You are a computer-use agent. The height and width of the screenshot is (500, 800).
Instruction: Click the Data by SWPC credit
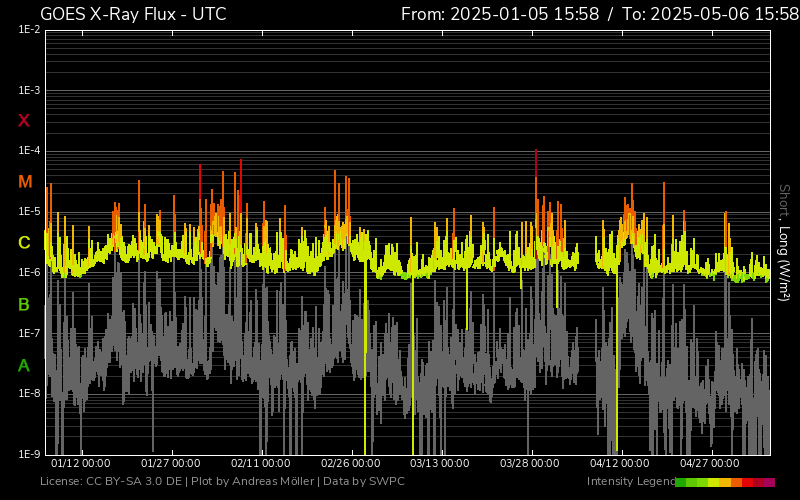coord(364,481)
